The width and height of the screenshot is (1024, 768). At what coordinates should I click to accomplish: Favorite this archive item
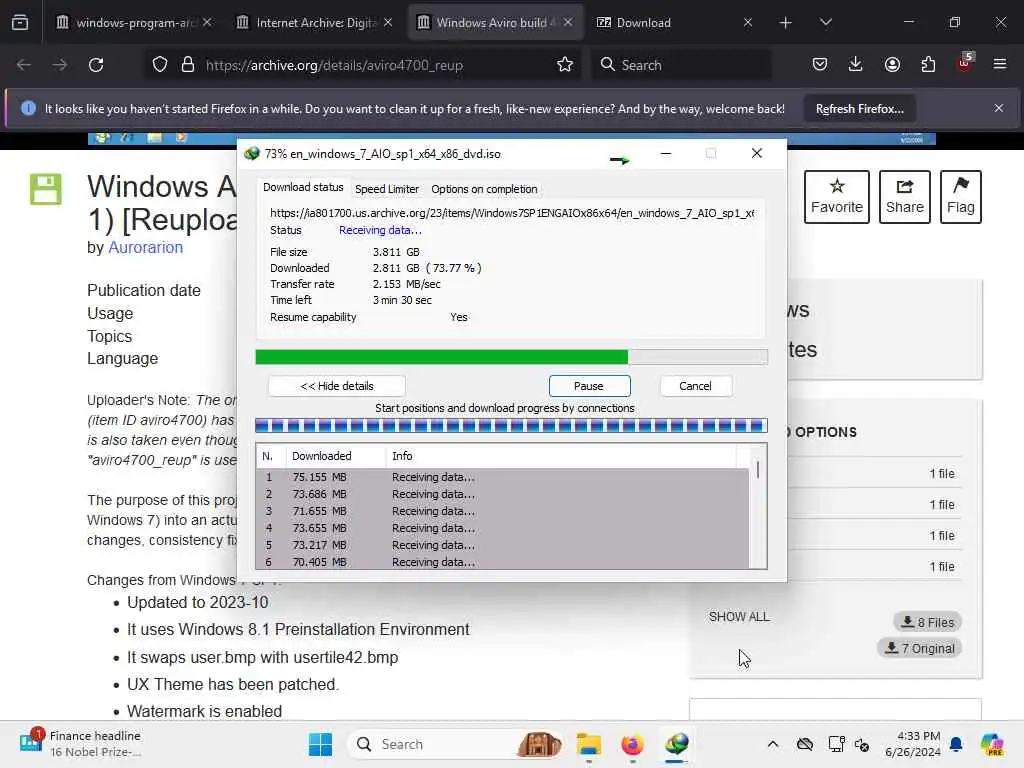837,197
